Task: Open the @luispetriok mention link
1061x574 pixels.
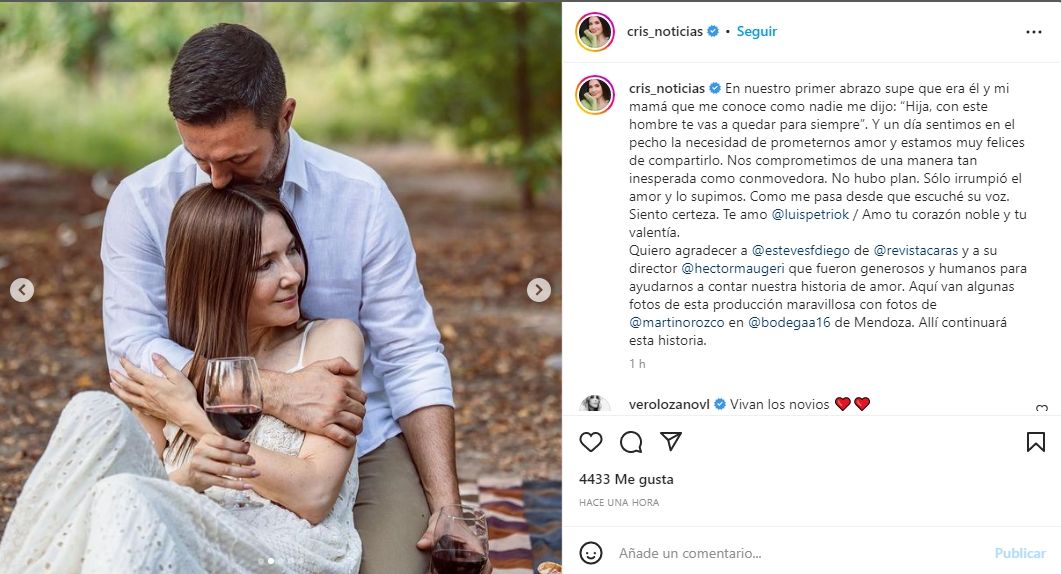Action: point(813,216)
